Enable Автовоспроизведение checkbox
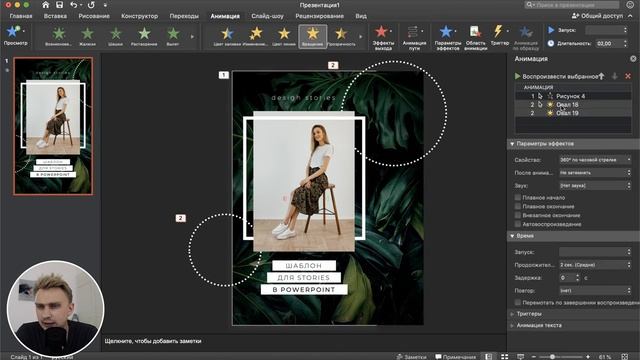Screen dimensions: 640x360 (x=518, y=224)
